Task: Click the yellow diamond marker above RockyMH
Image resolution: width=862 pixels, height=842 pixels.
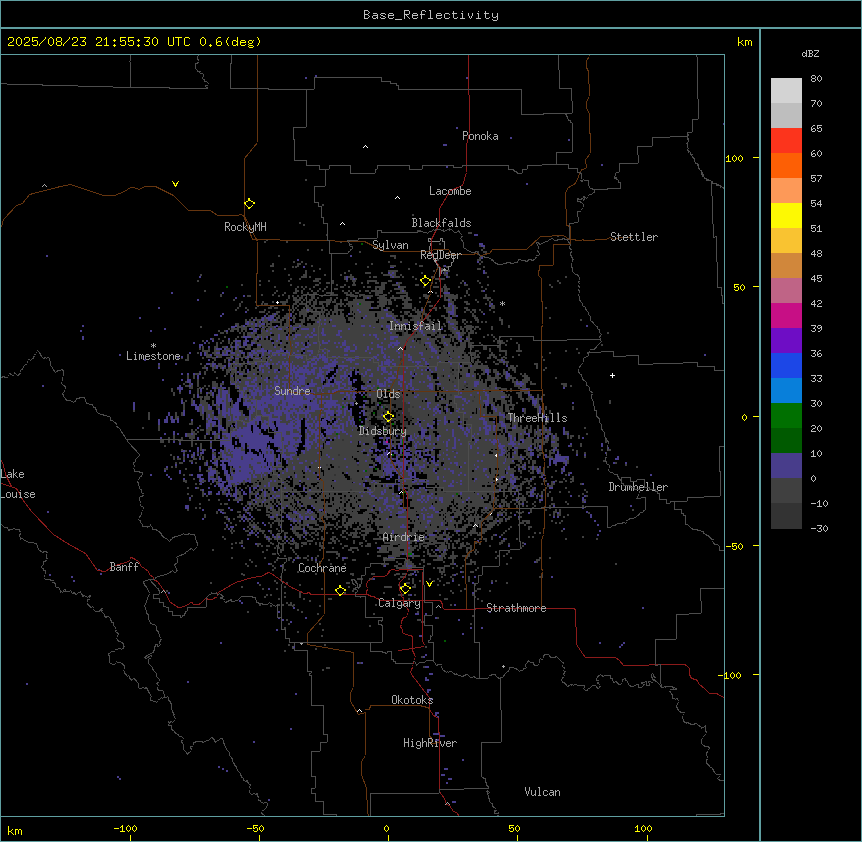Action: coord(250,204)
